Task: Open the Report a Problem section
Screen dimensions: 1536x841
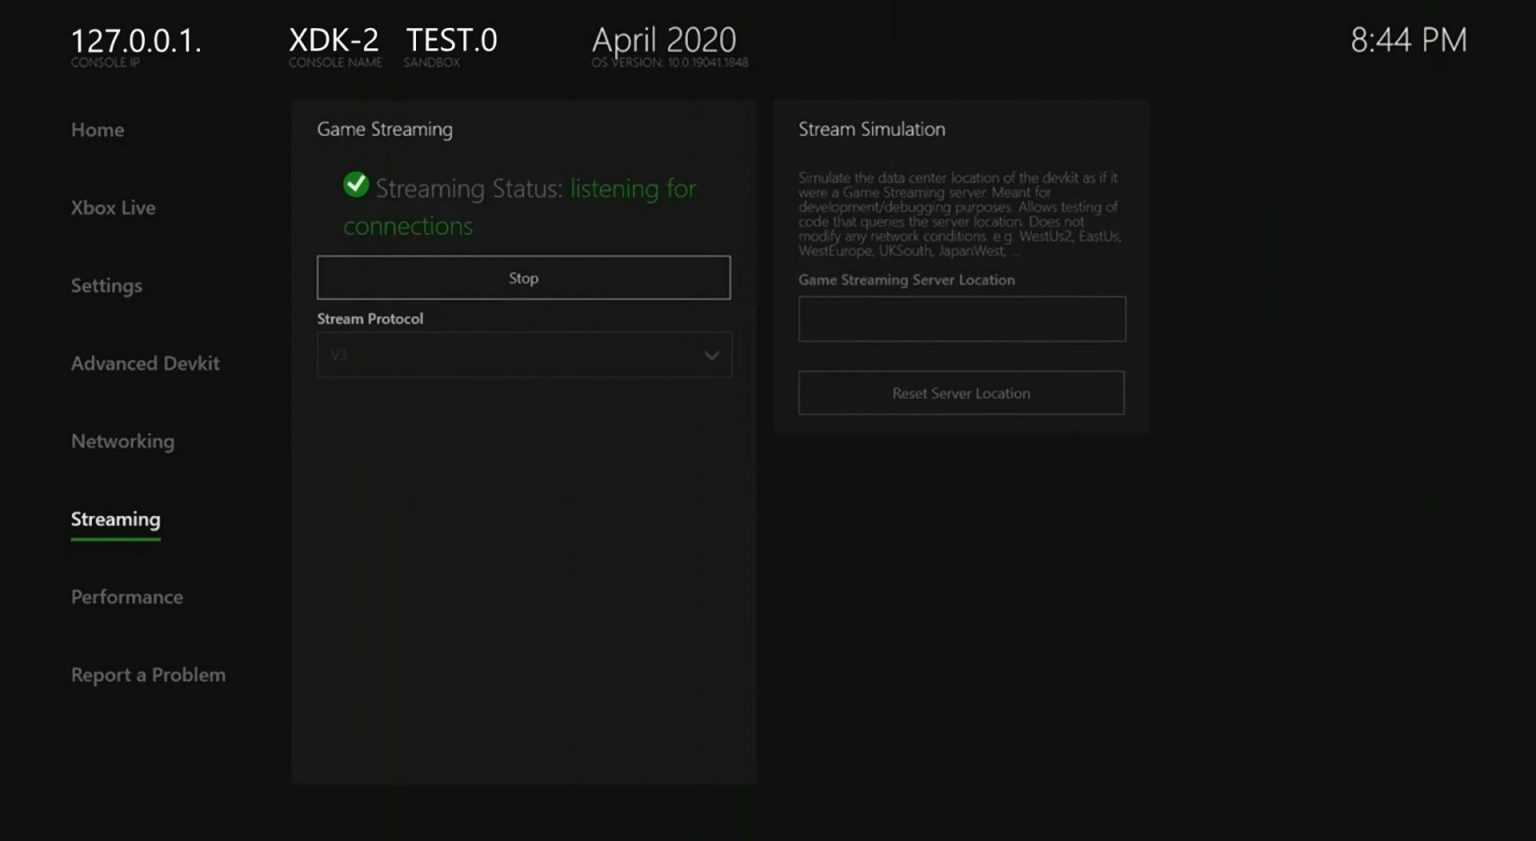Action: click(148, 675)
